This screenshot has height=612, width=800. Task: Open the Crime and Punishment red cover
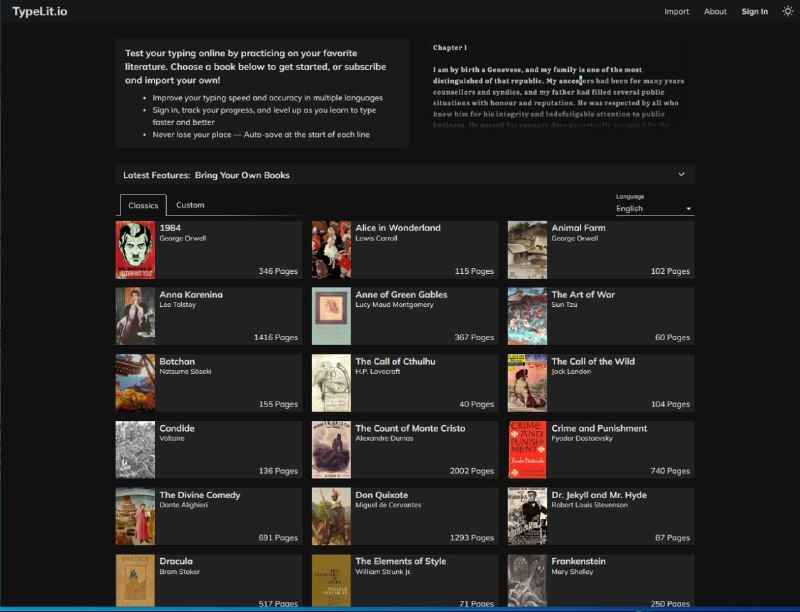click(x=527, y=449)
